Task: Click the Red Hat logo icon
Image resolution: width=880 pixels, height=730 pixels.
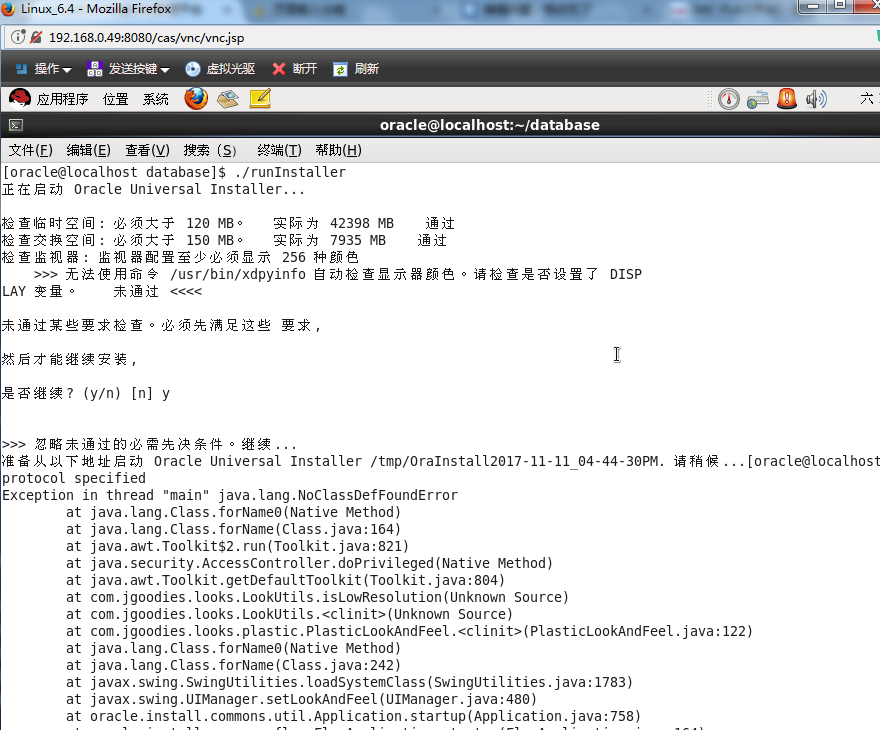Action: pyautogui.click(x=20, y=99)
